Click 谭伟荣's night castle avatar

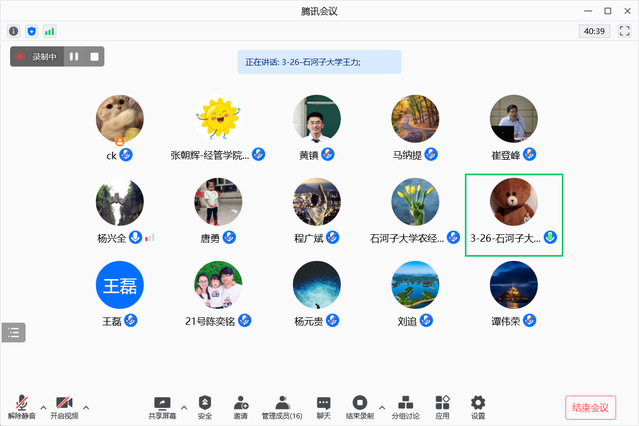514,285
